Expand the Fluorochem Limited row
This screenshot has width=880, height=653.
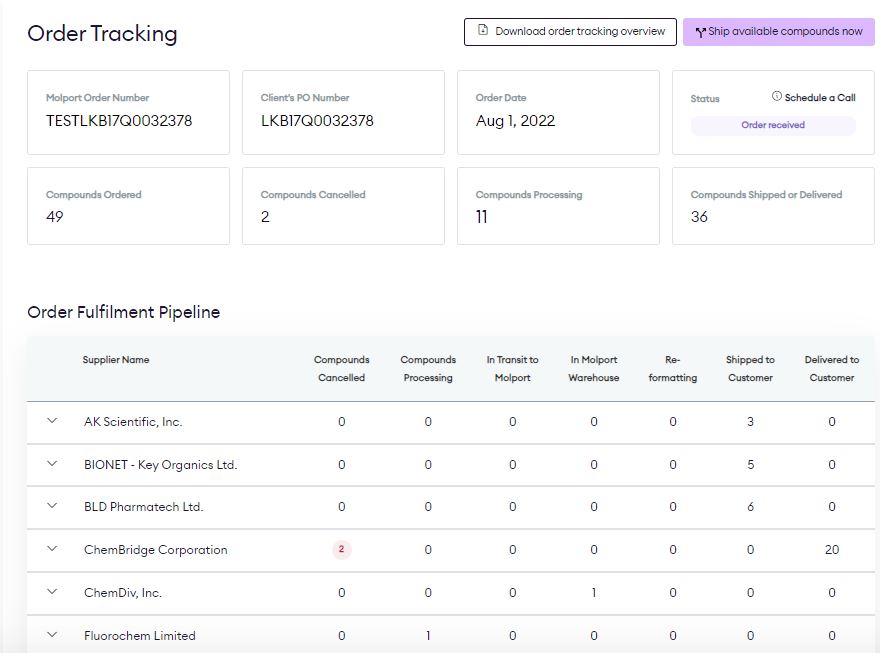coord(52,635)
